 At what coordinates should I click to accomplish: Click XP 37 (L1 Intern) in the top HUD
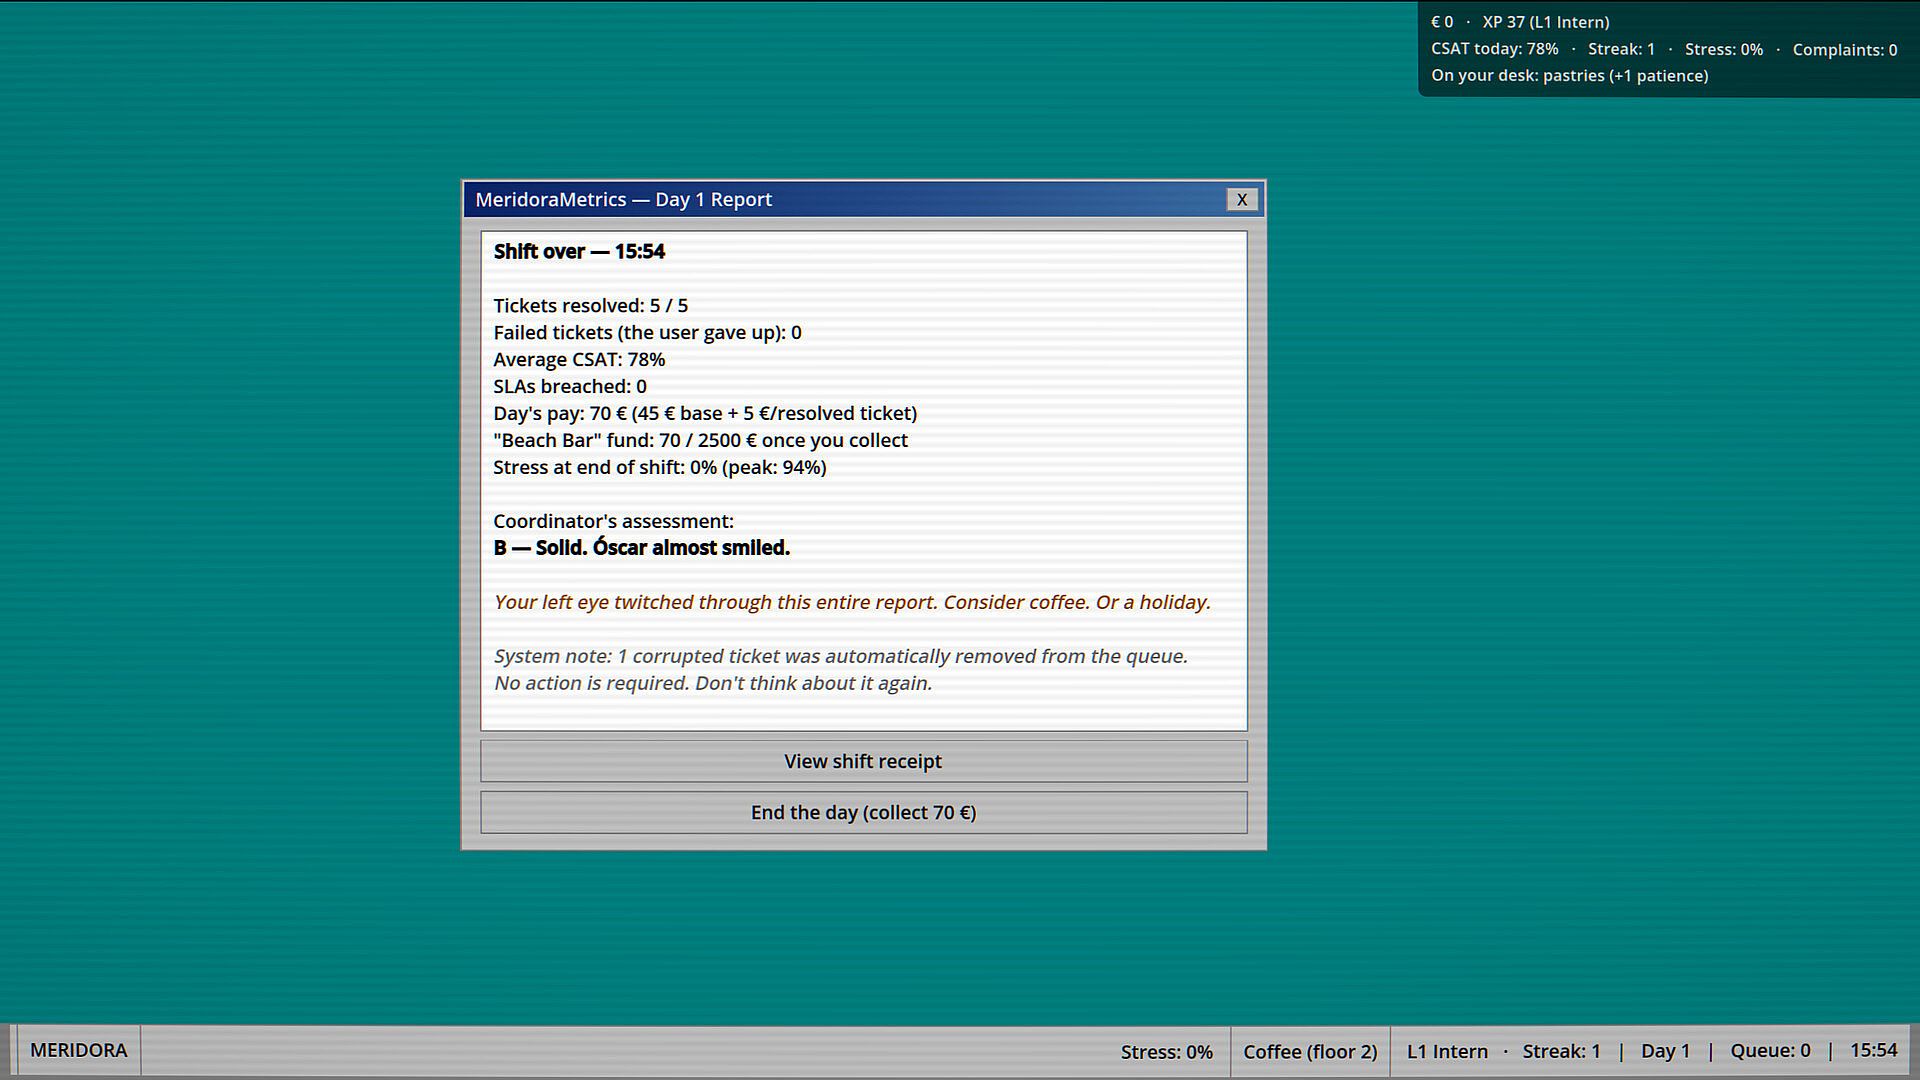[x=1546, y=22]
